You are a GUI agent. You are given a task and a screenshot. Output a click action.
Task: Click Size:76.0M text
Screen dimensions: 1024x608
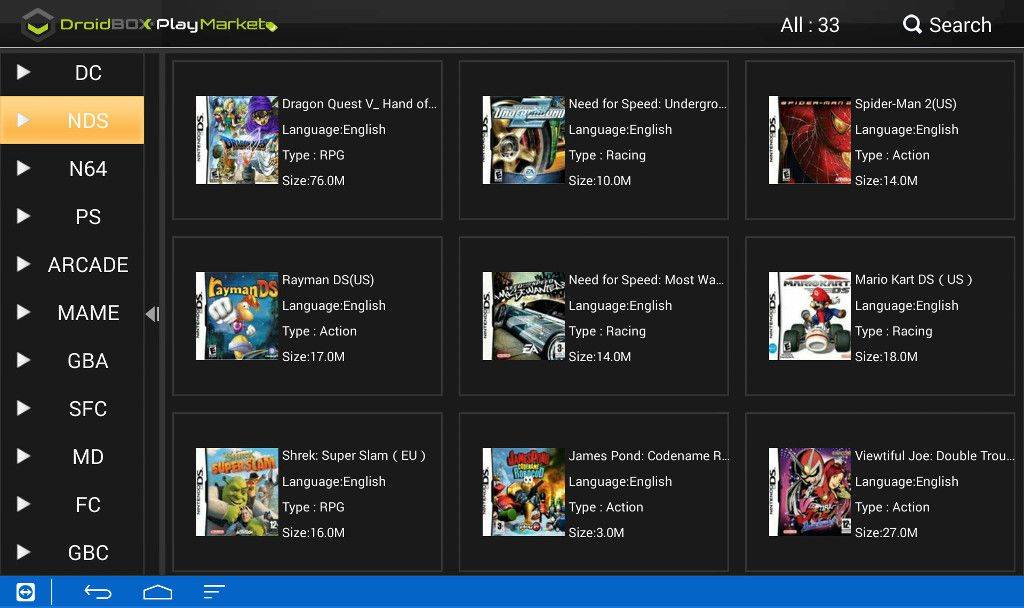pos(313,181)
